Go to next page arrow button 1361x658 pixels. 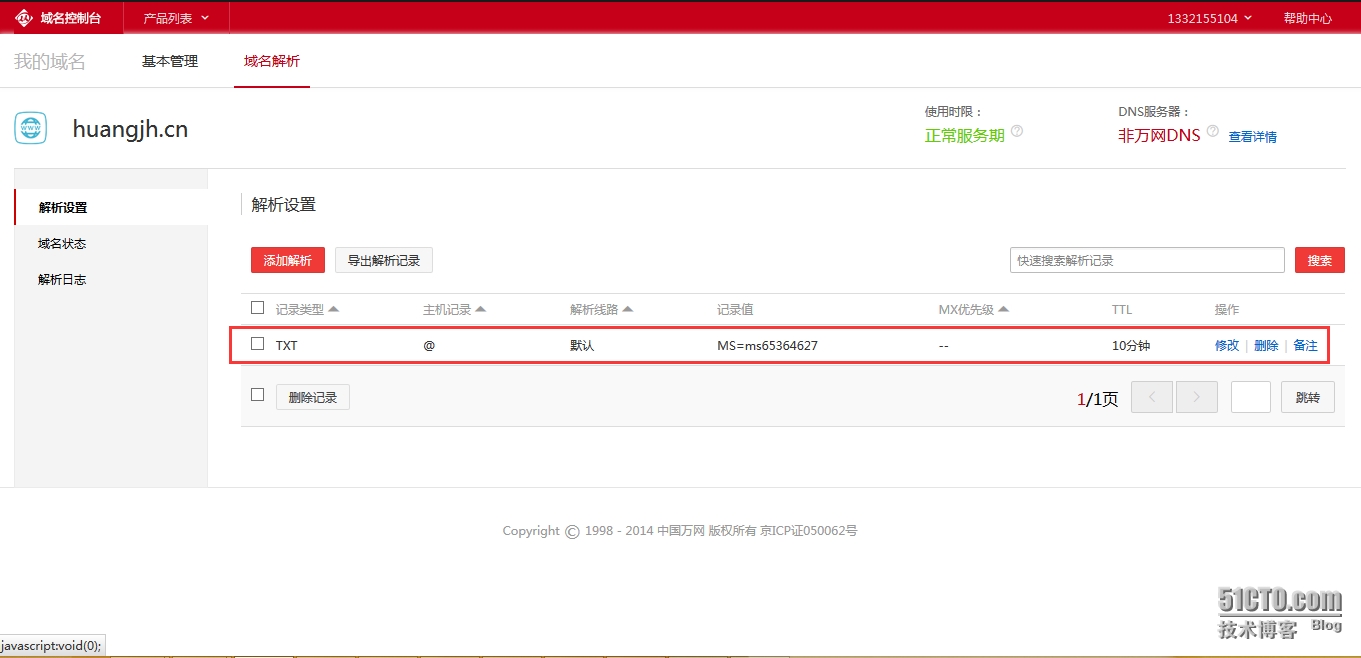pyautogui.click(x=1196, y=397)
